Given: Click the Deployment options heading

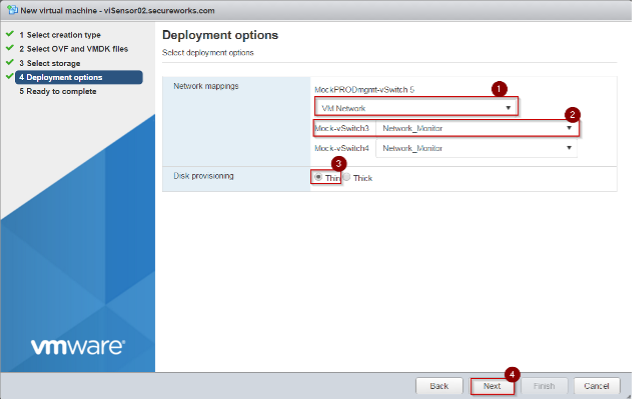Looking at the screenshot, I should 220,35.
